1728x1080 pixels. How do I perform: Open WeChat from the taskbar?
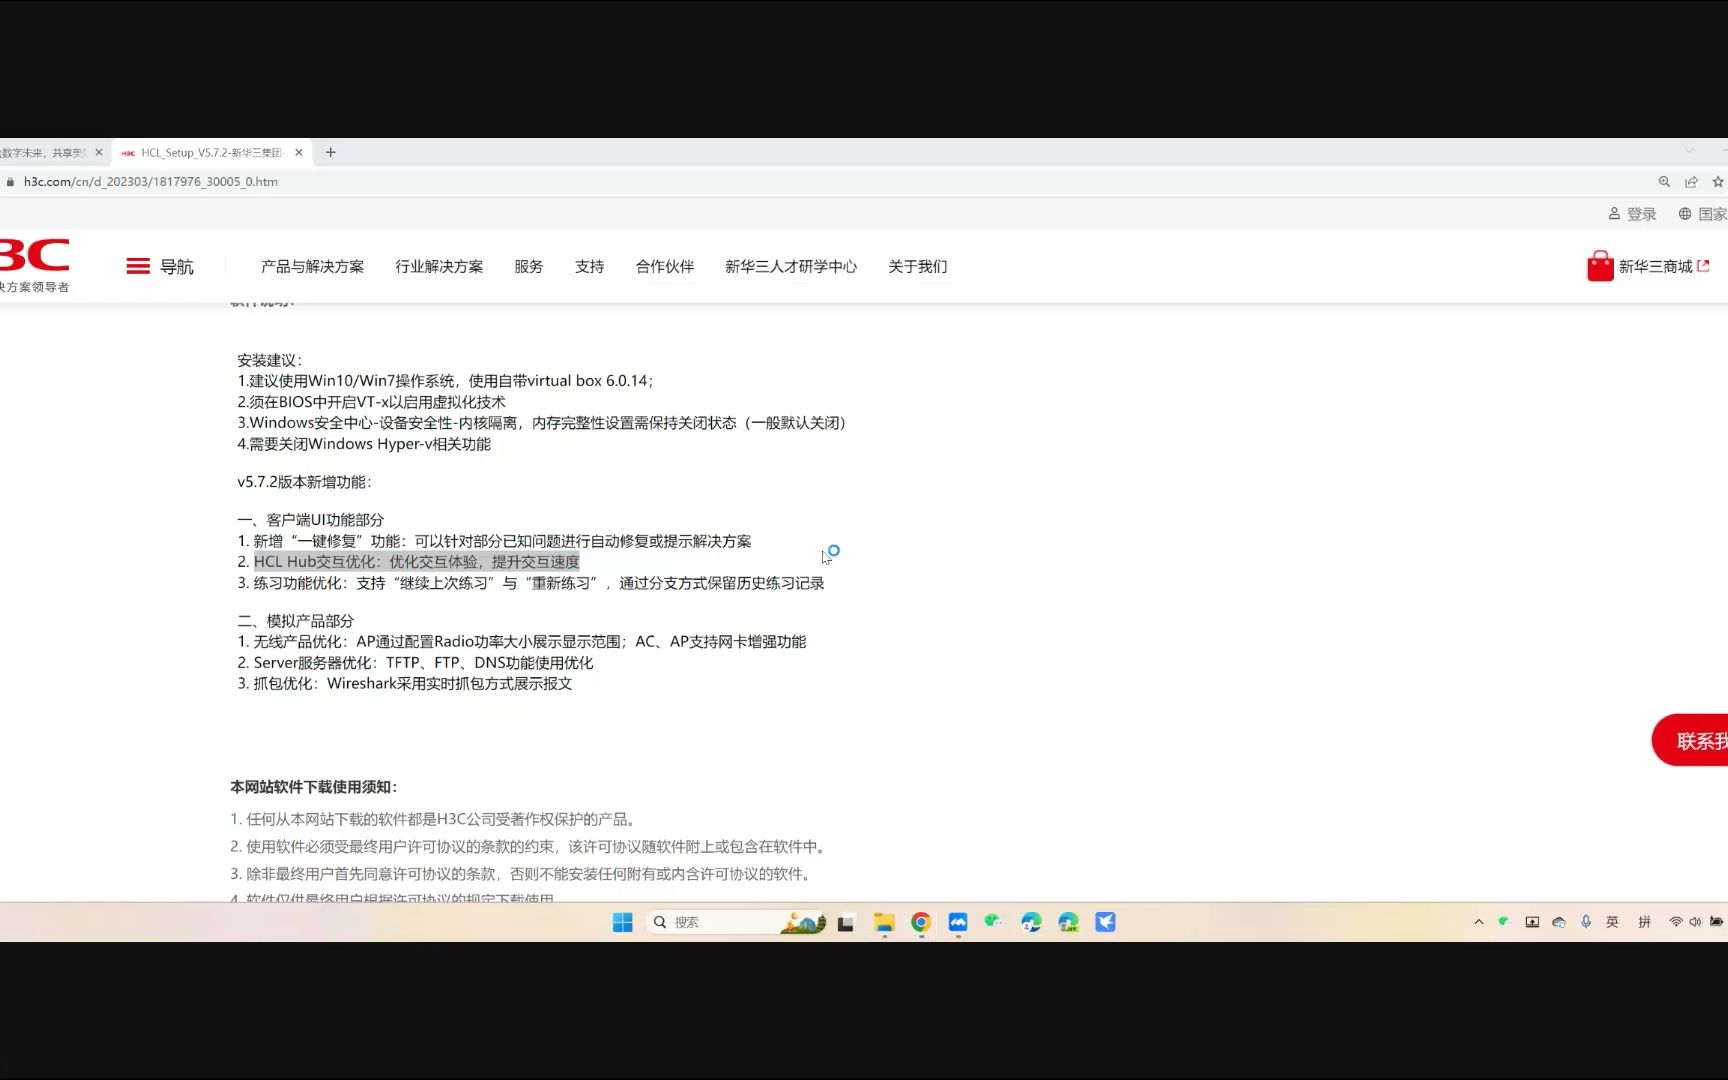point(993,922)
